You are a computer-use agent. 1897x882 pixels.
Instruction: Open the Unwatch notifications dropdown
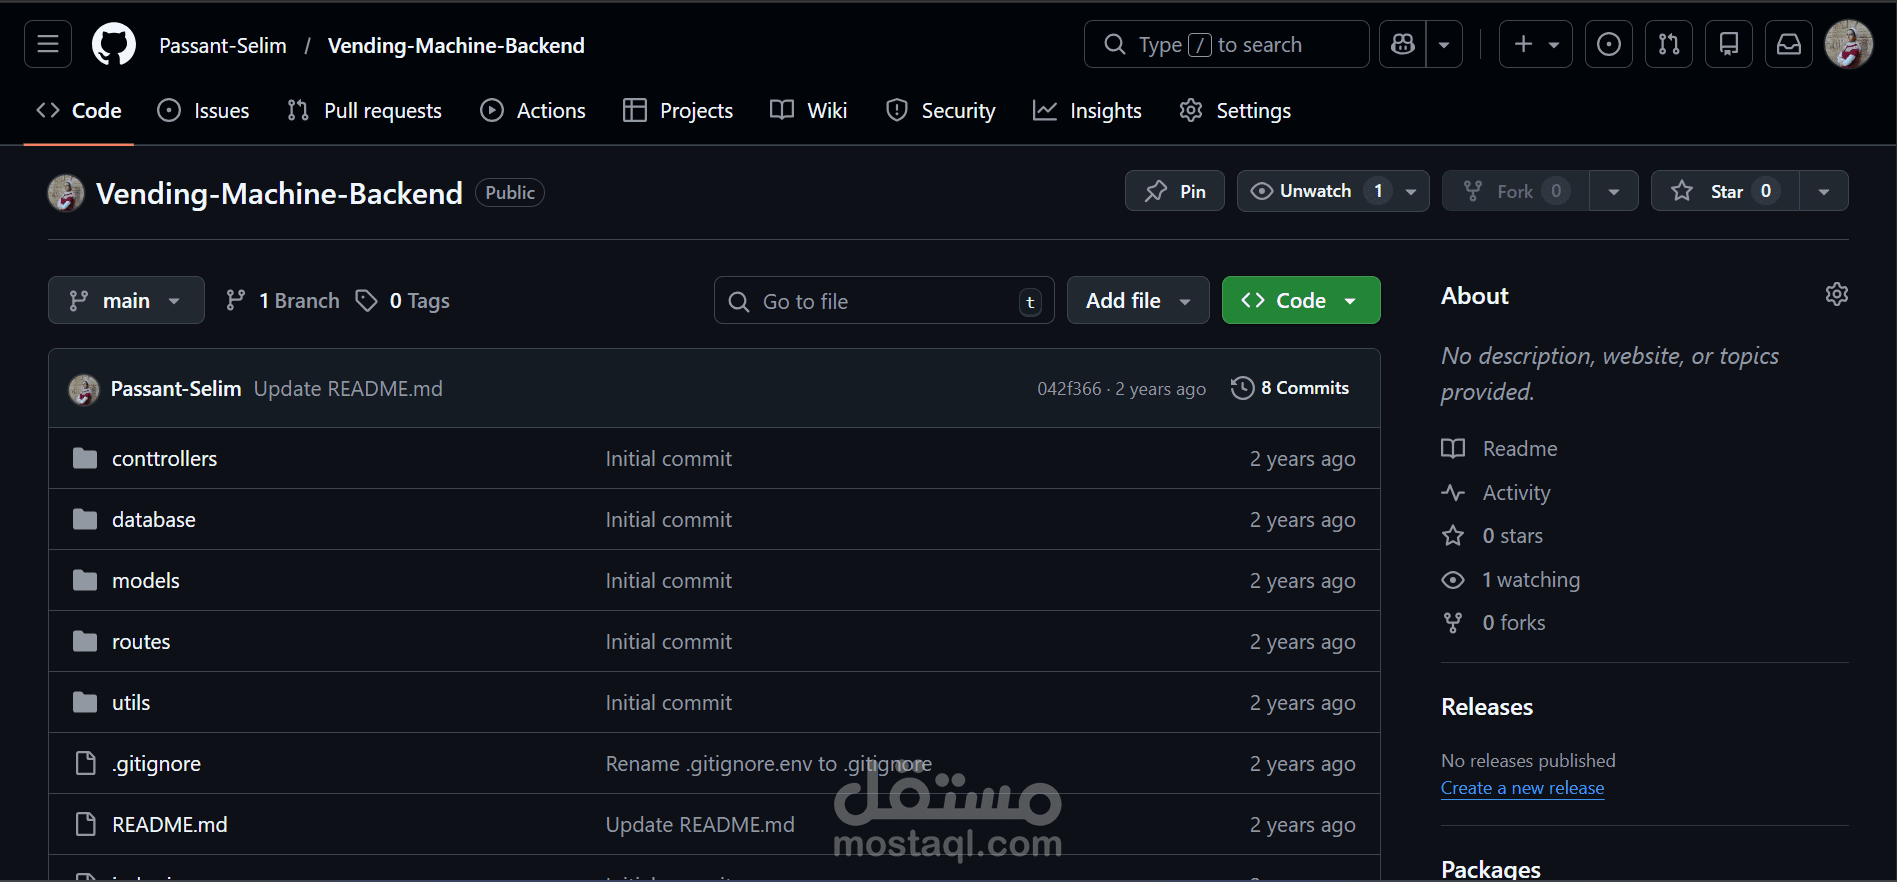click(1333, 191)
